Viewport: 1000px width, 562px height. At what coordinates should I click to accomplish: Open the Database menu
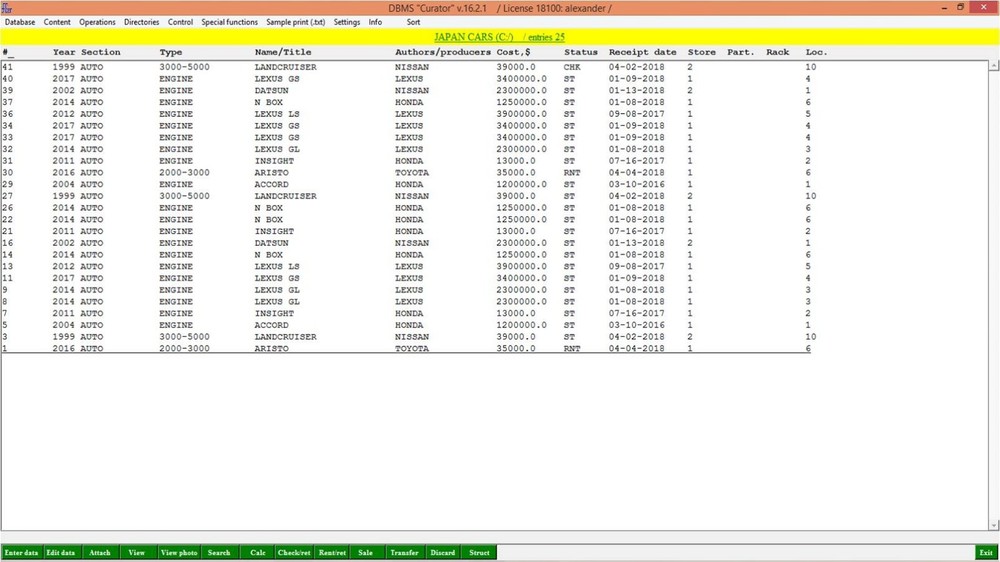click(20, 22)
